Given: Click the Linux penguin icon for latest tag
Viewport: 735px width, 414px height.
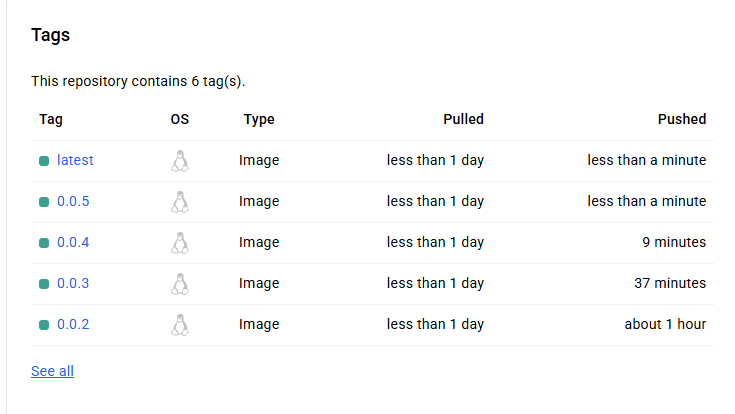Looking at the screenshot, I should tap(180, 161).
